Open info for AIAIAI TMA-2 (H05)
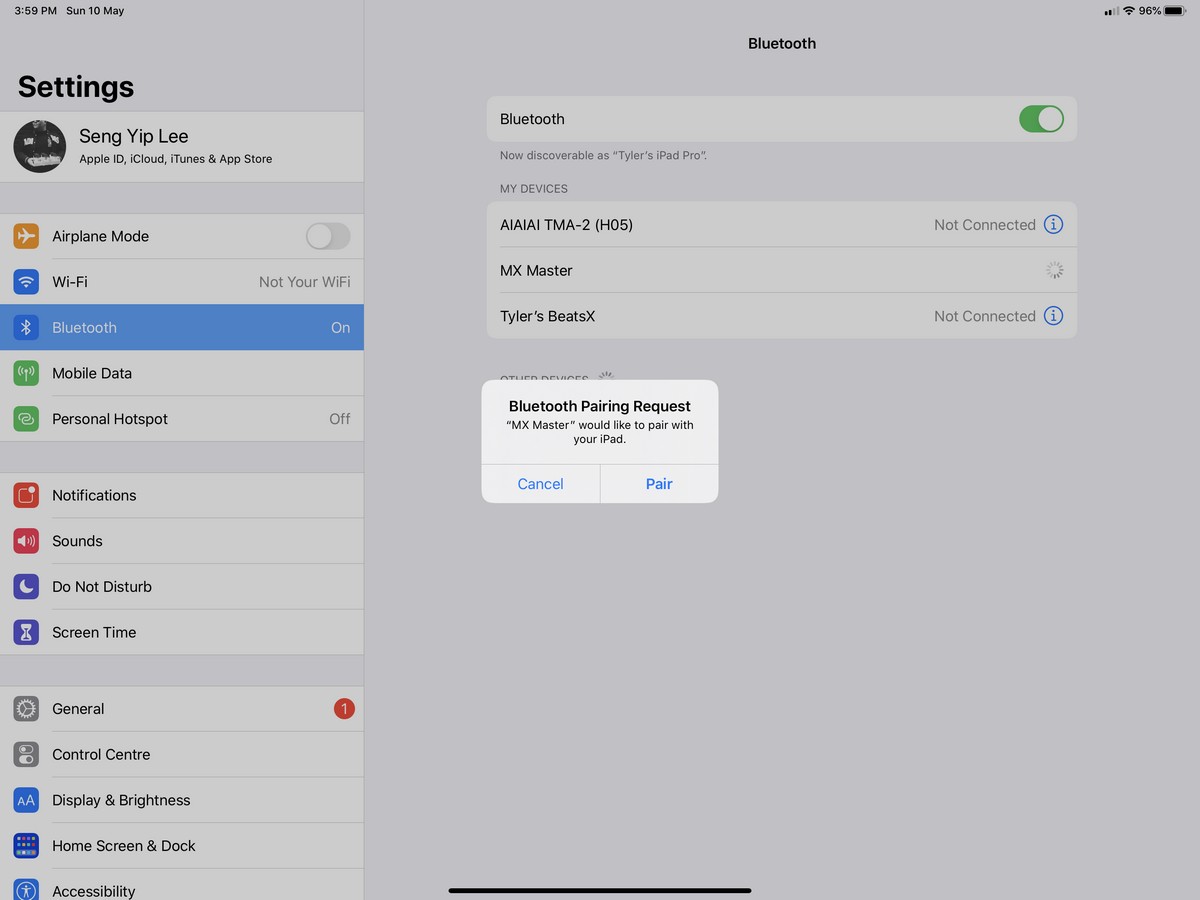 click(1053, 225)
